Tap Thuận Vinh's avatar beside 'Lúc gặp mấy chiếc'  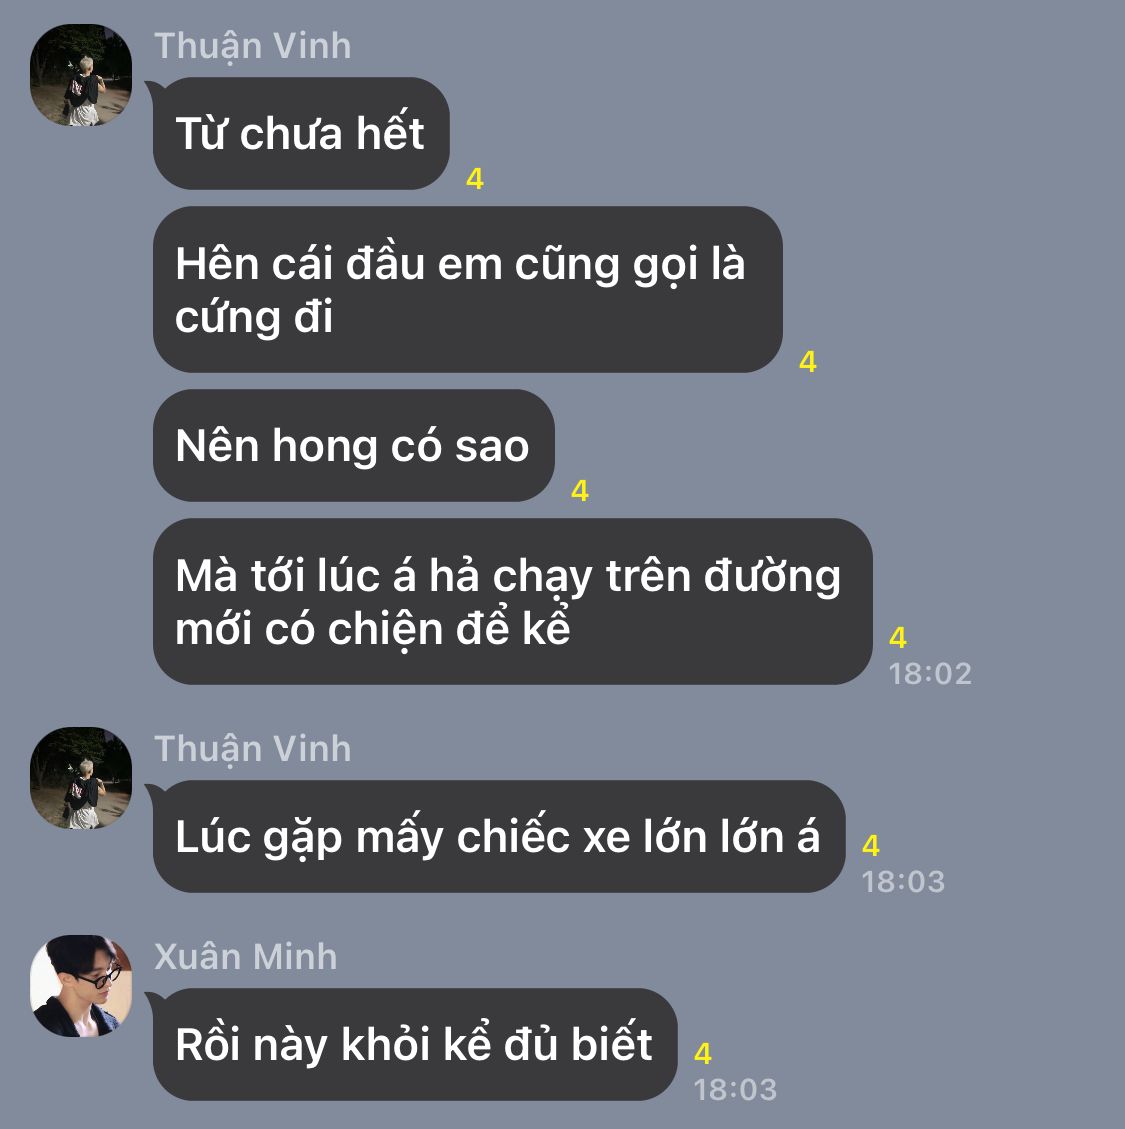coord(81,778)
